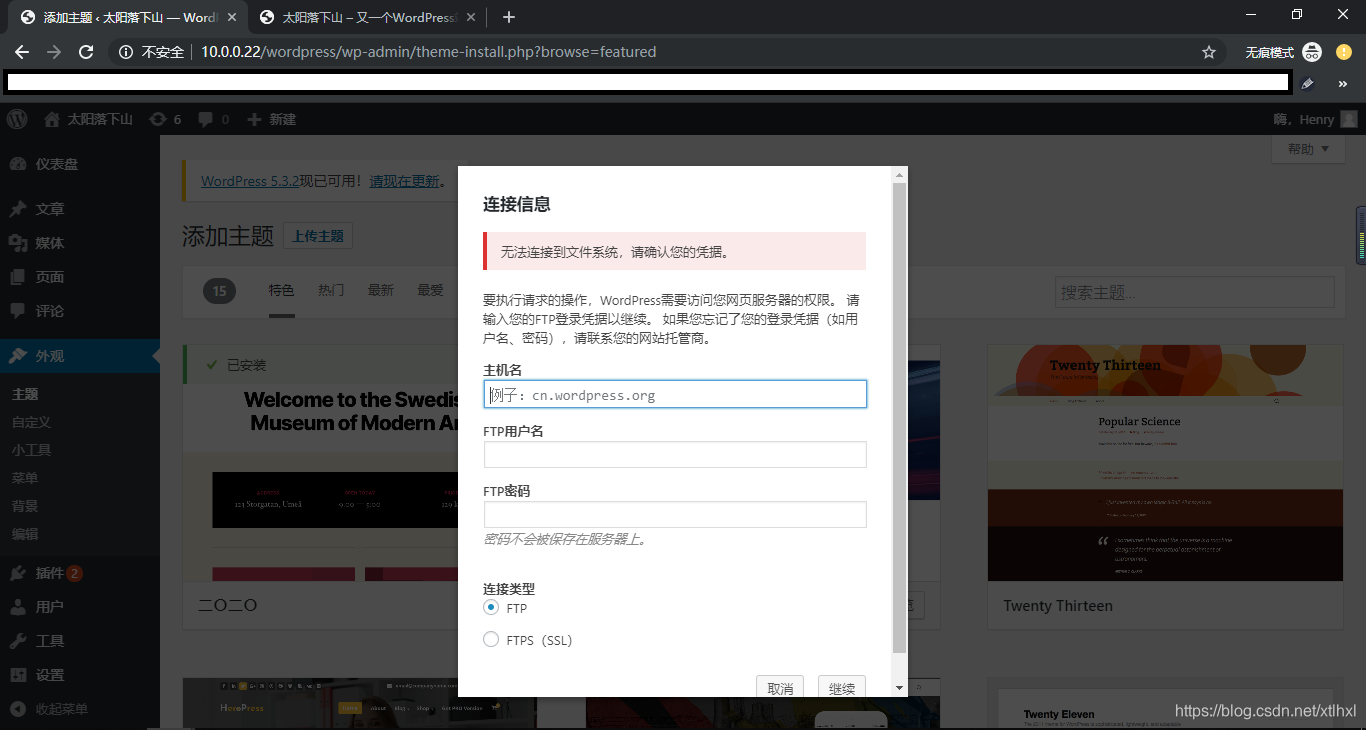The height and width of the screenshot is (730, 1366).
Task: Open the 外观 appearance menu
Action: [x=80, y=356]
